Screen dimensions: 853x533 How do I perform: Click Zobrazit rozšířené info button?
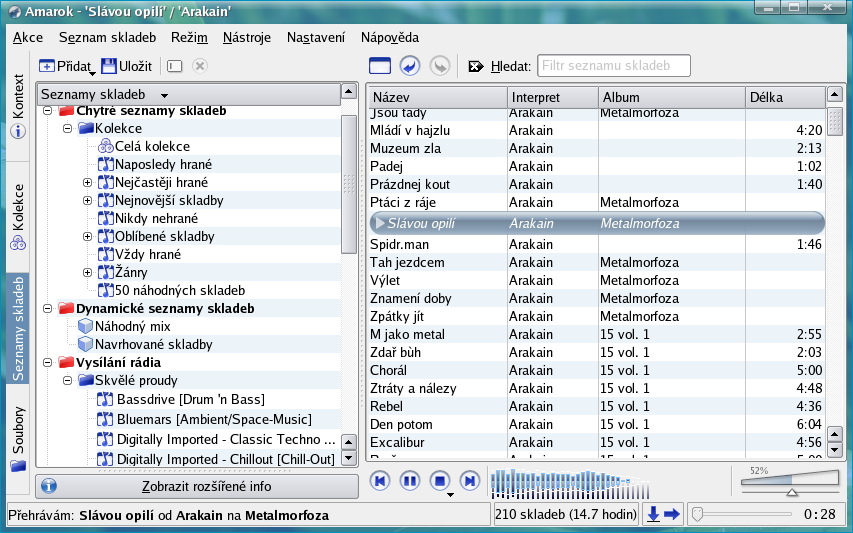197,486
